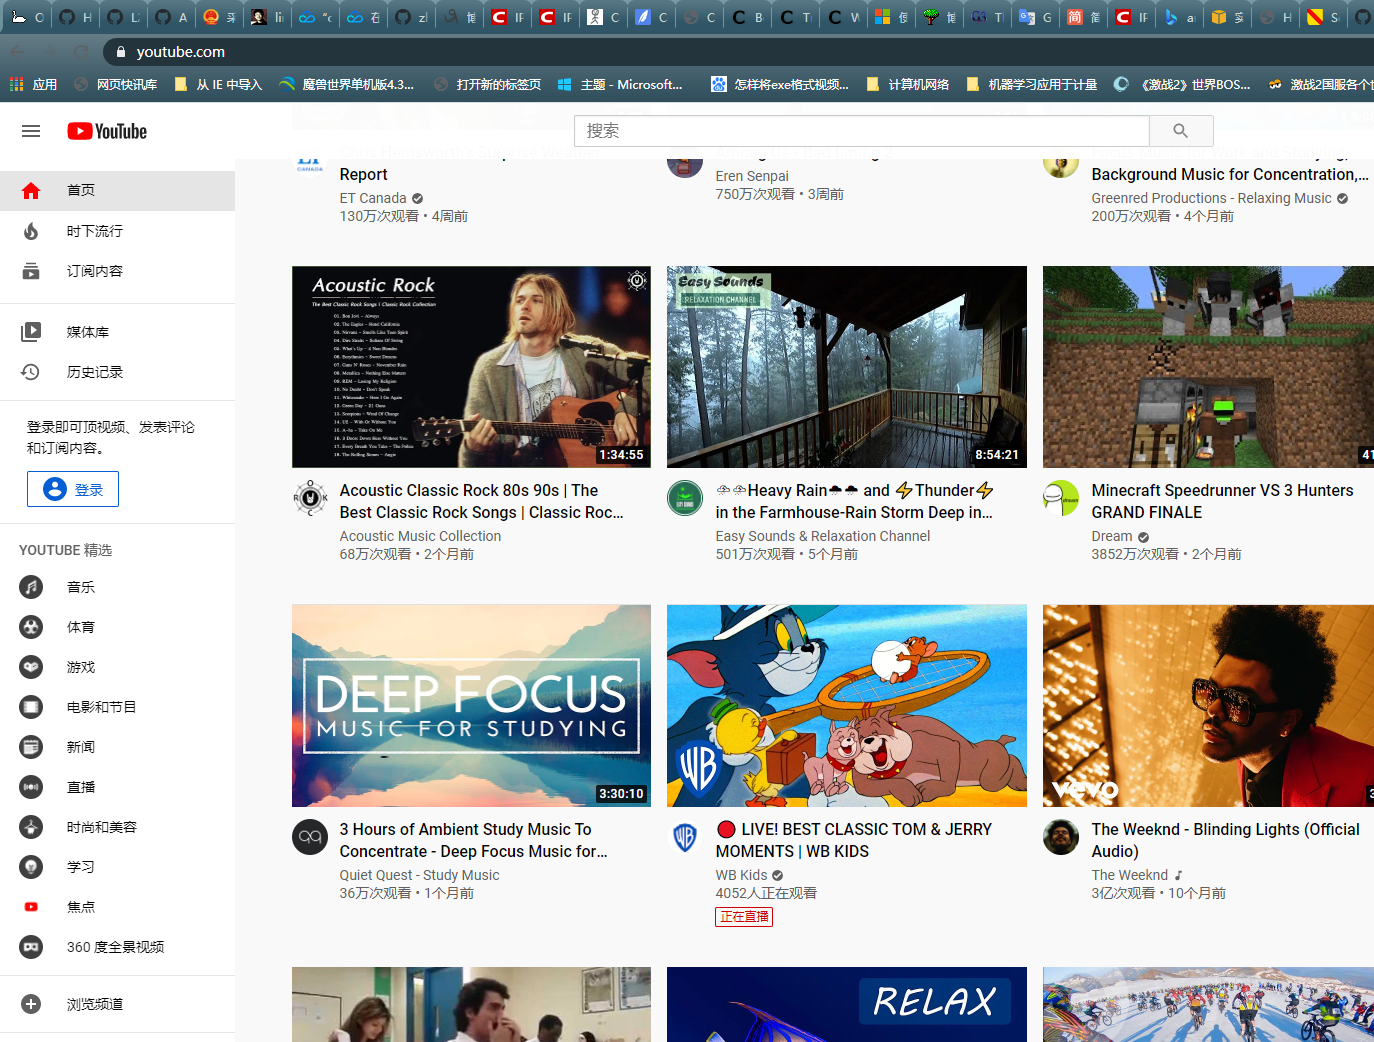The height and width of the screenshot is (1042, 1374).
Task: Open the 学习 learning category
Action: point(117,867)
